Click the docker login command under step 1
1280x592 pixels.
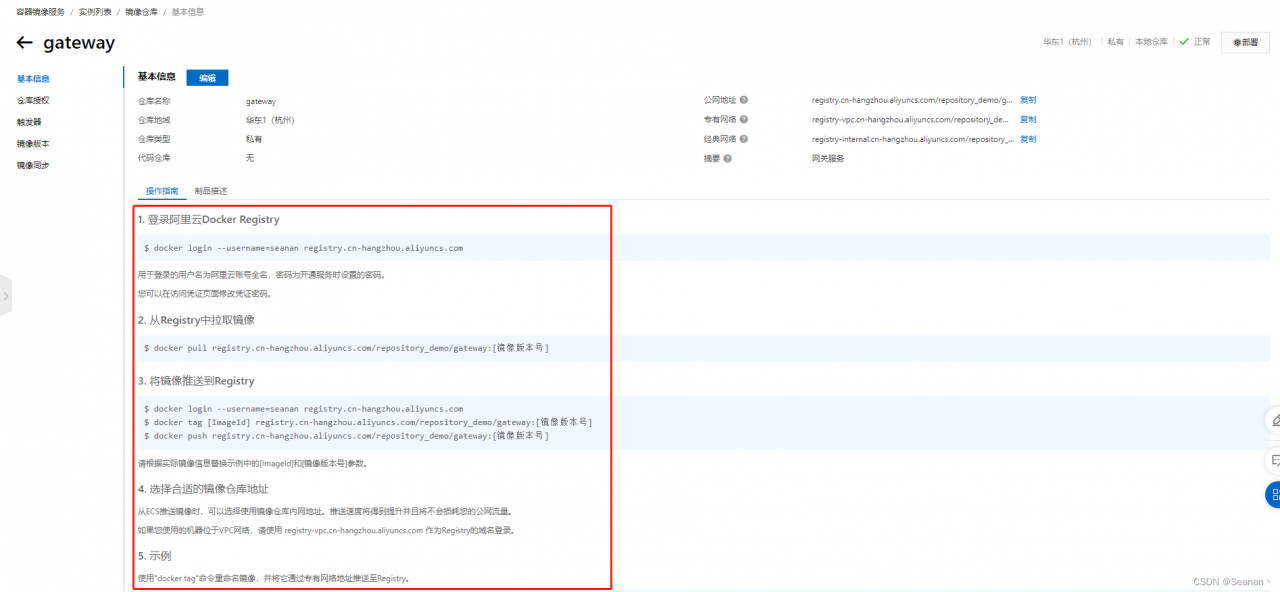[303, 248]
